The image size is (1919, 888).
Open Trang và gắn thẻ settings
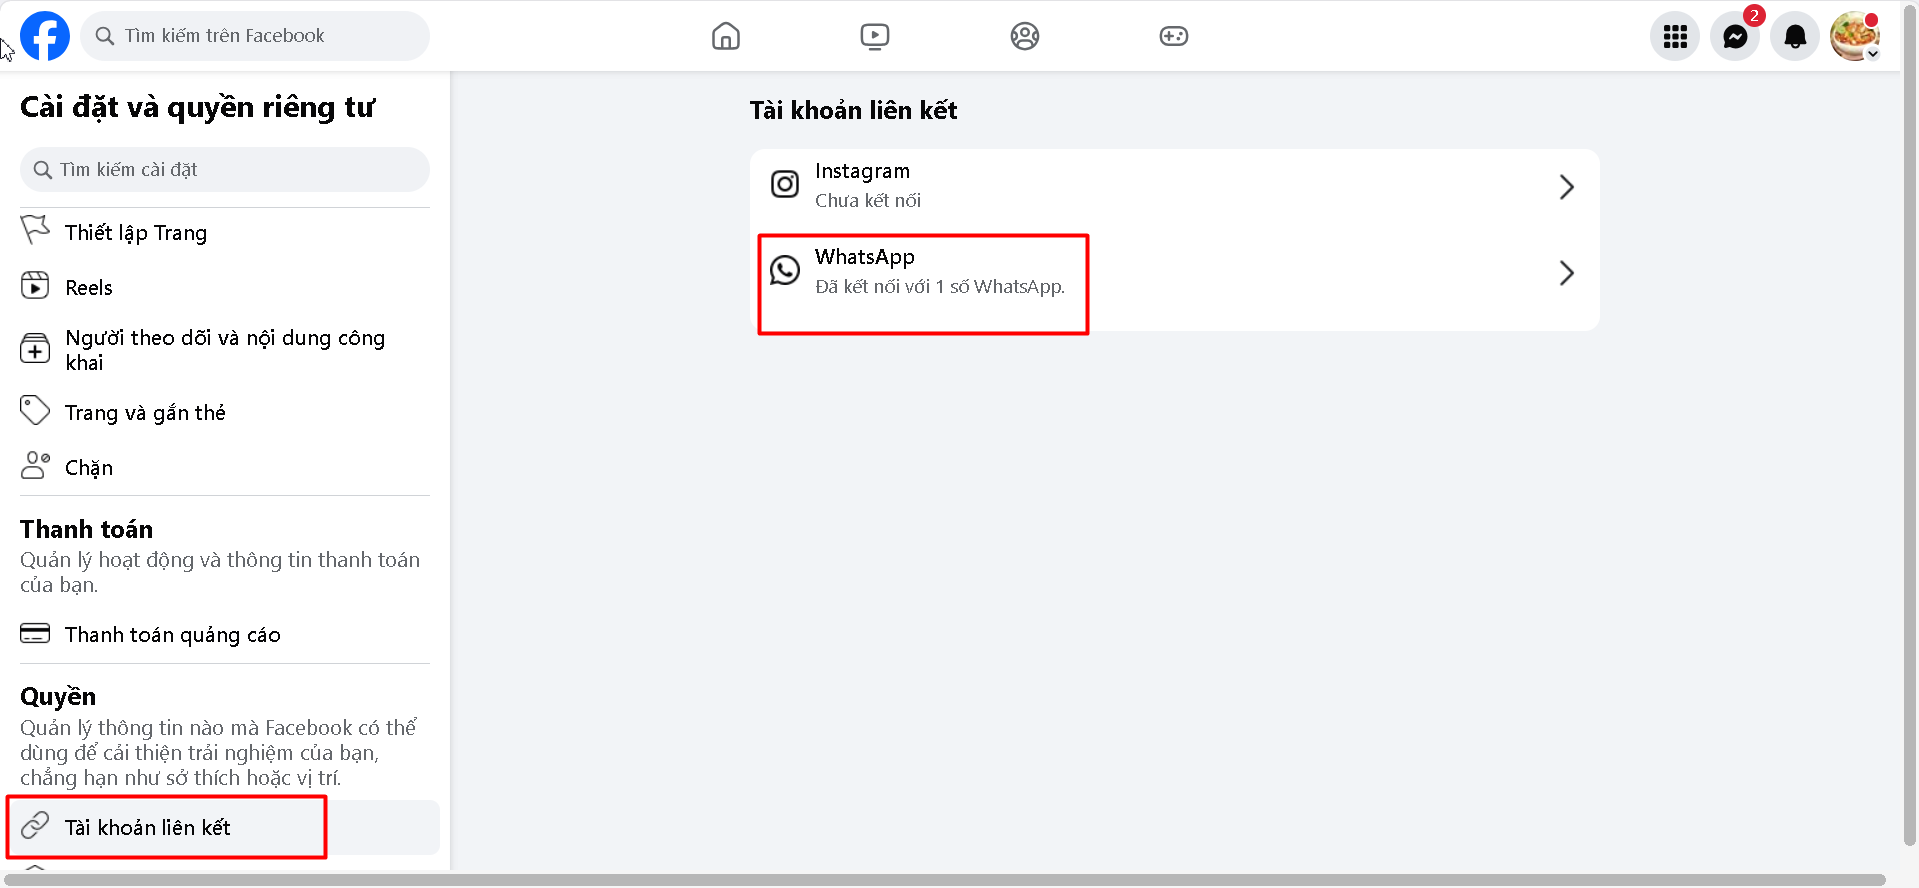click(x=225, y=412)
